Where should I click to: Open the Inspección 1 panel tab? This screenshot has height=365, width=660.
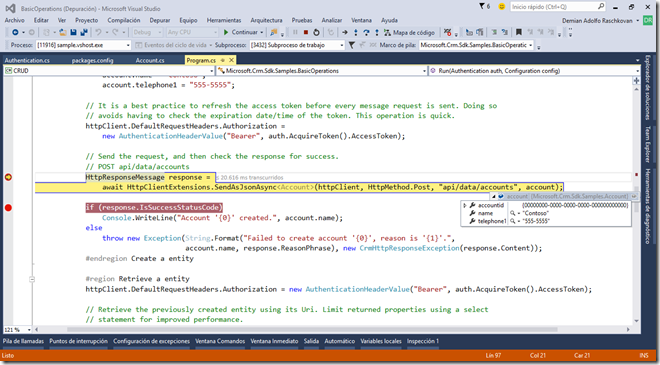(x=423, y=341)
